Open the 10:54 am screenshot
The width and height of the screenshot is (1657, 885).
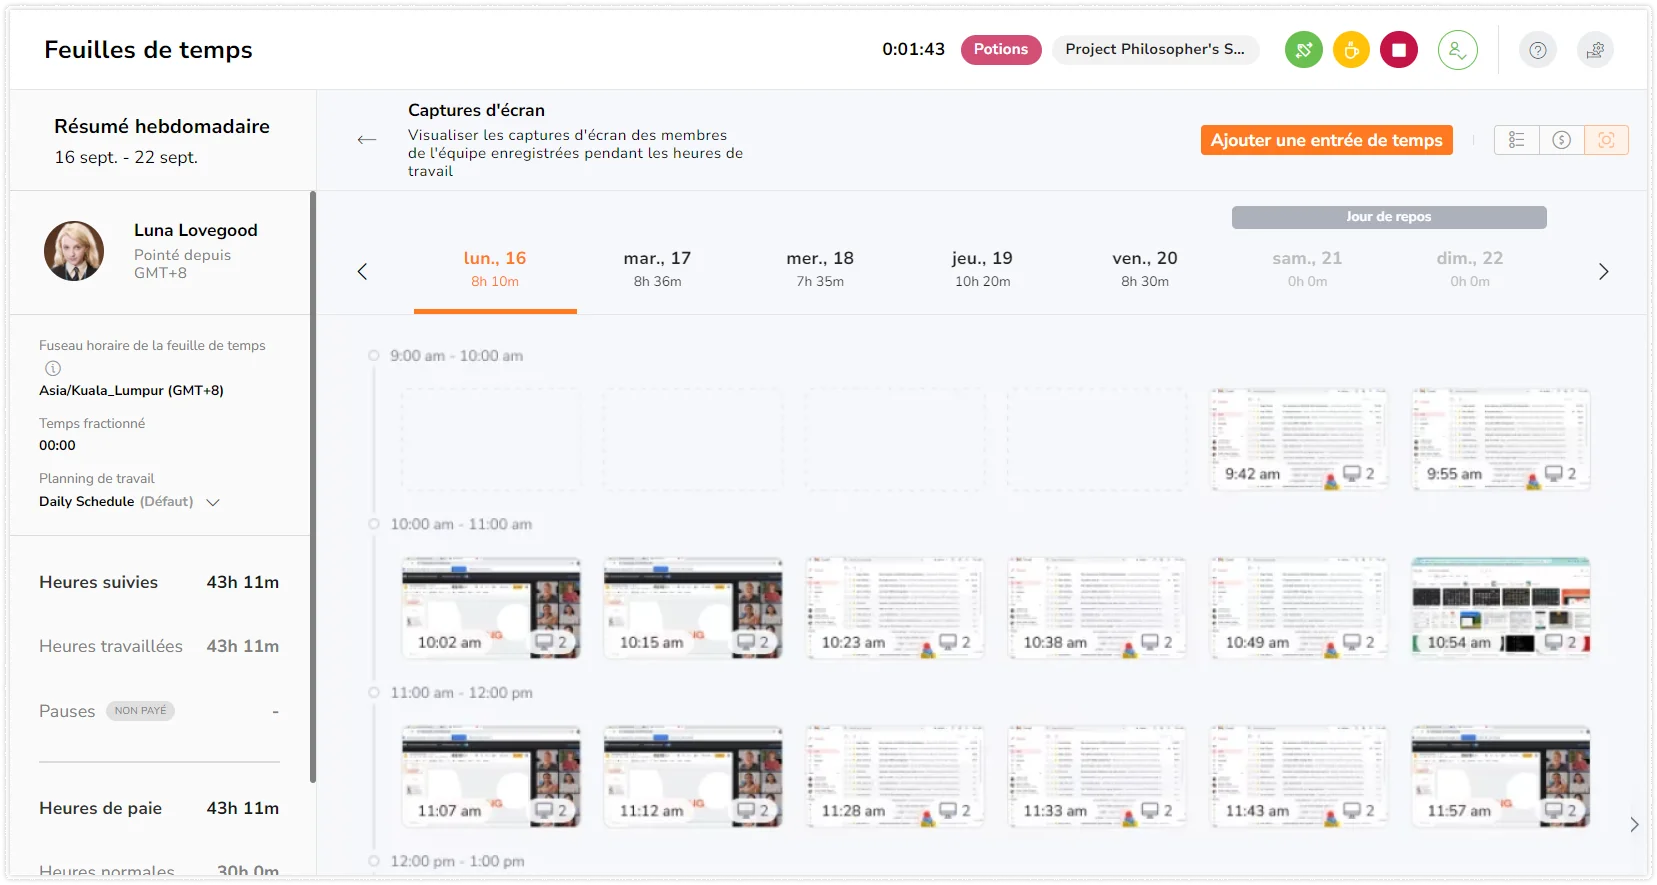click(x=1500, y=608)
